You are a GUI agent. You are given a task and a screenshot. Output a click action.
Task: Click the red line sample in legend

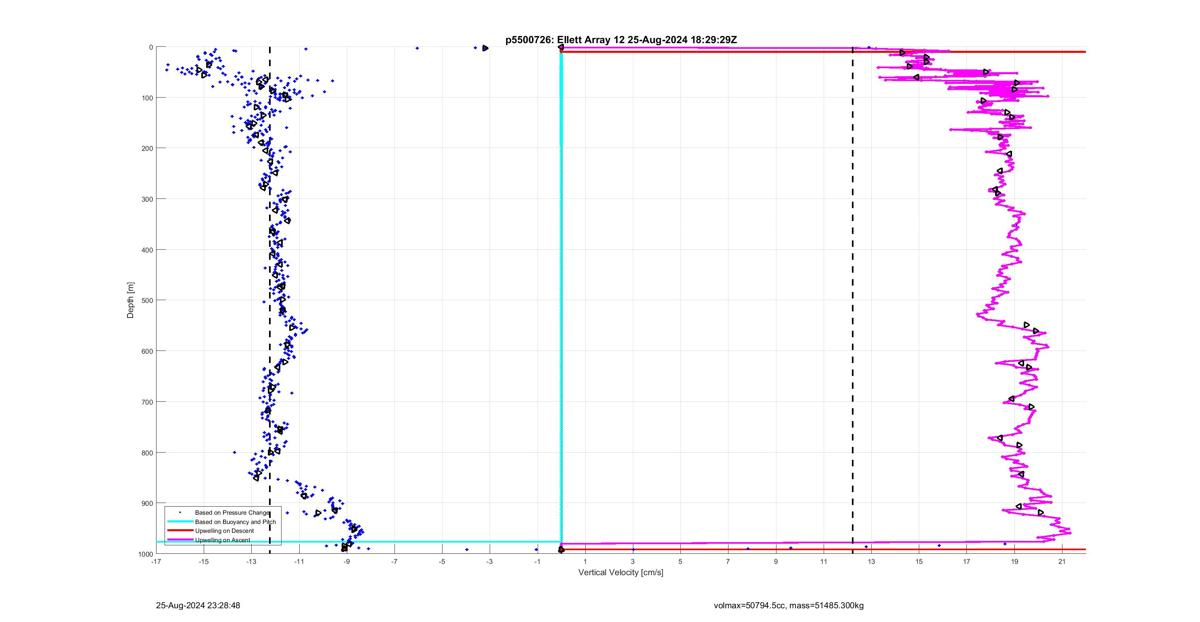coord(179,531)
